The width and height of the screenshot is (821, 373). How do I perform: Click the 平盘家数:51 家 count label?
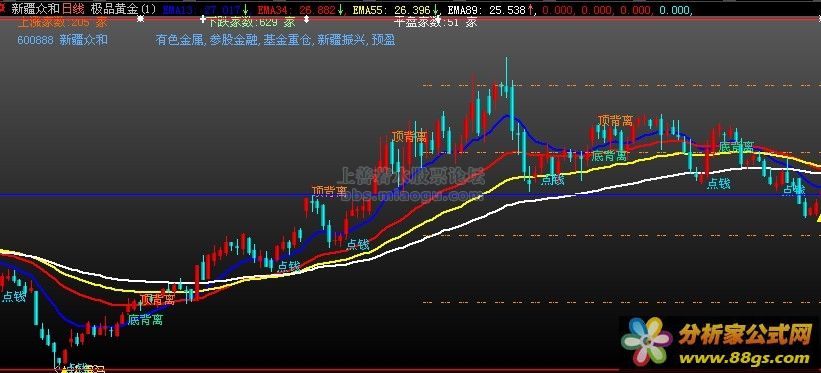(x=435, y=22)
